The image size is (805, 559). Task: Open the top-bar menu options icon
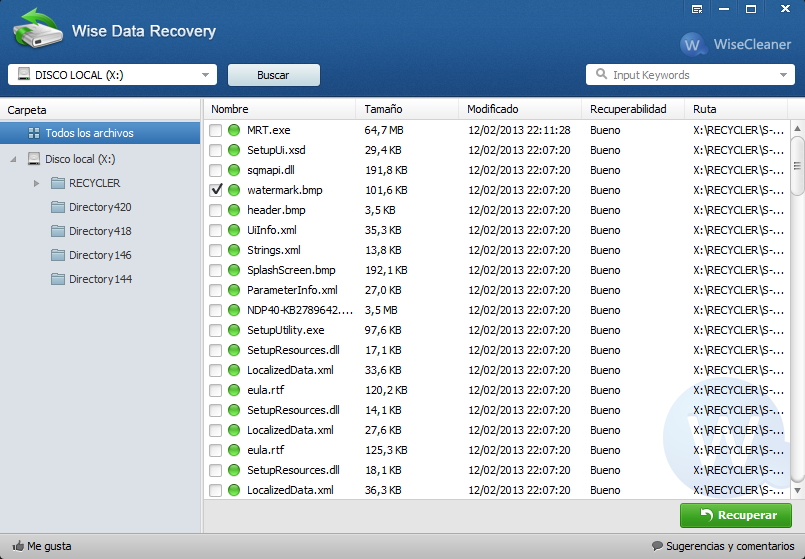697,9
